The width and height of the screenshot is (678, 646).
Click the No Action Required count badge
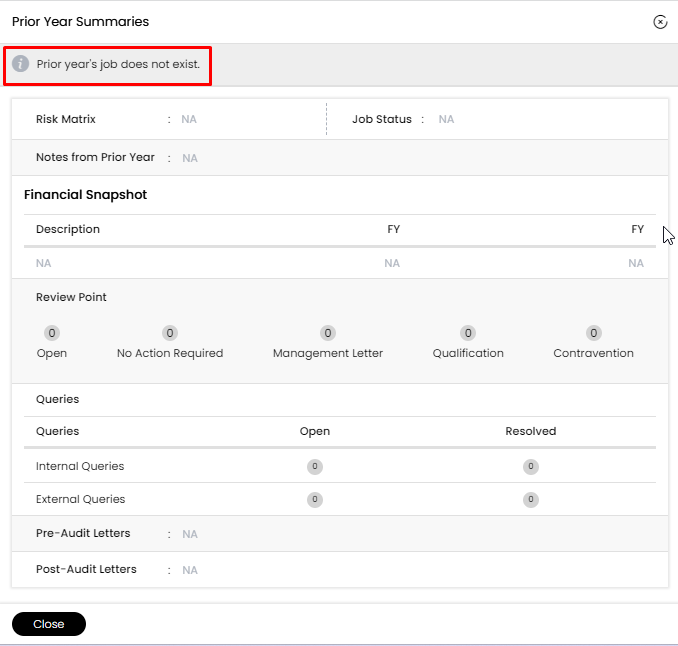[170, 333]
